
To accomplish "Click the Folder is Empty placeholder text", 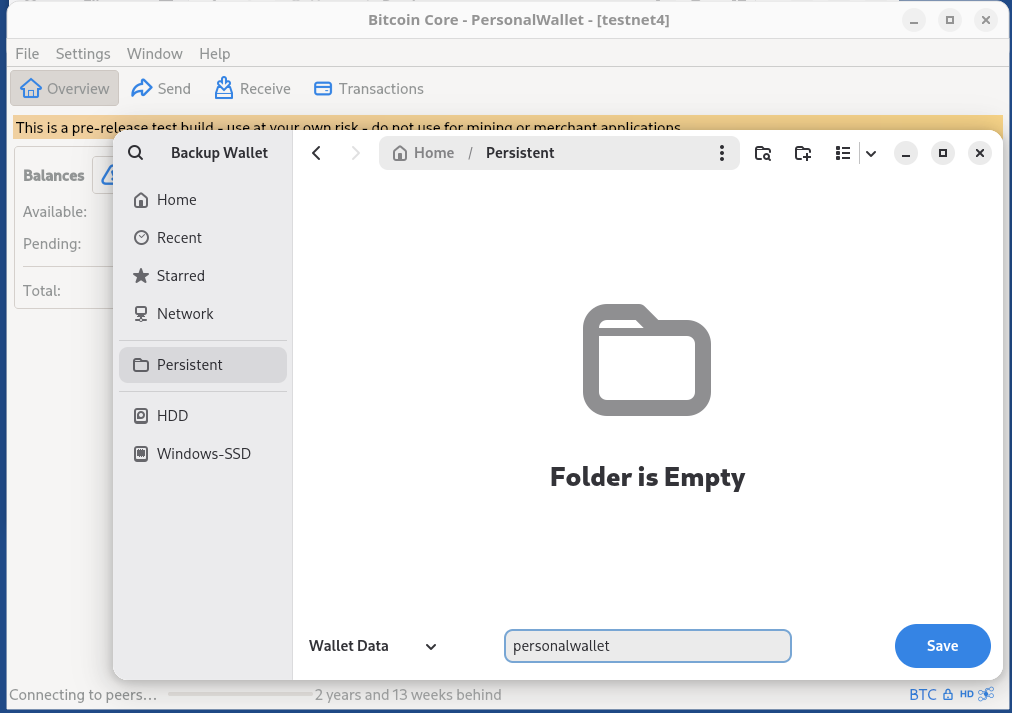I will 647,477.
